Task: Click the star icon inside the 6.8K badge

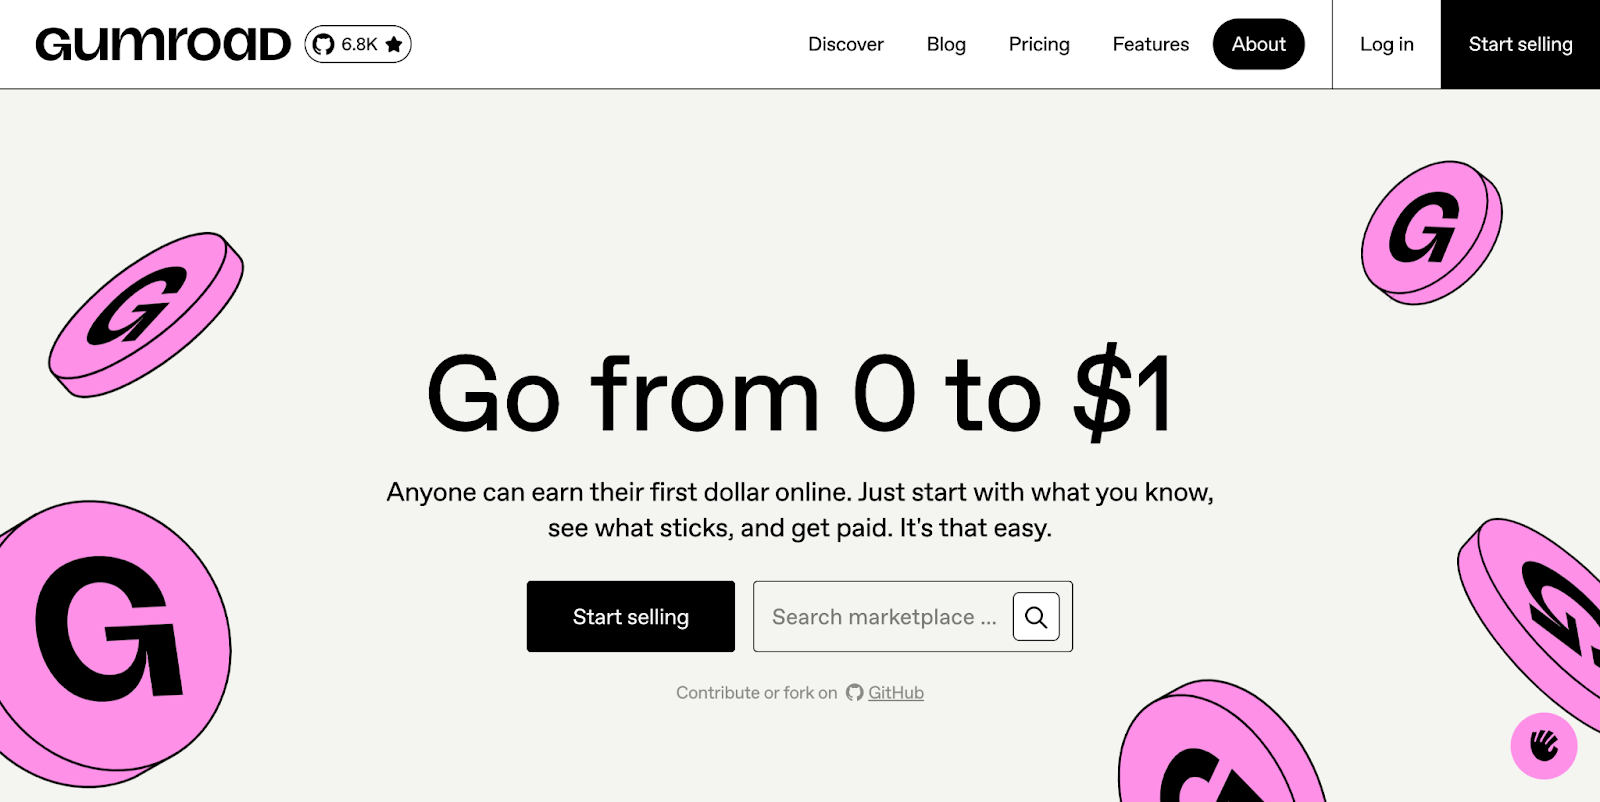Action: coord(392,43)
